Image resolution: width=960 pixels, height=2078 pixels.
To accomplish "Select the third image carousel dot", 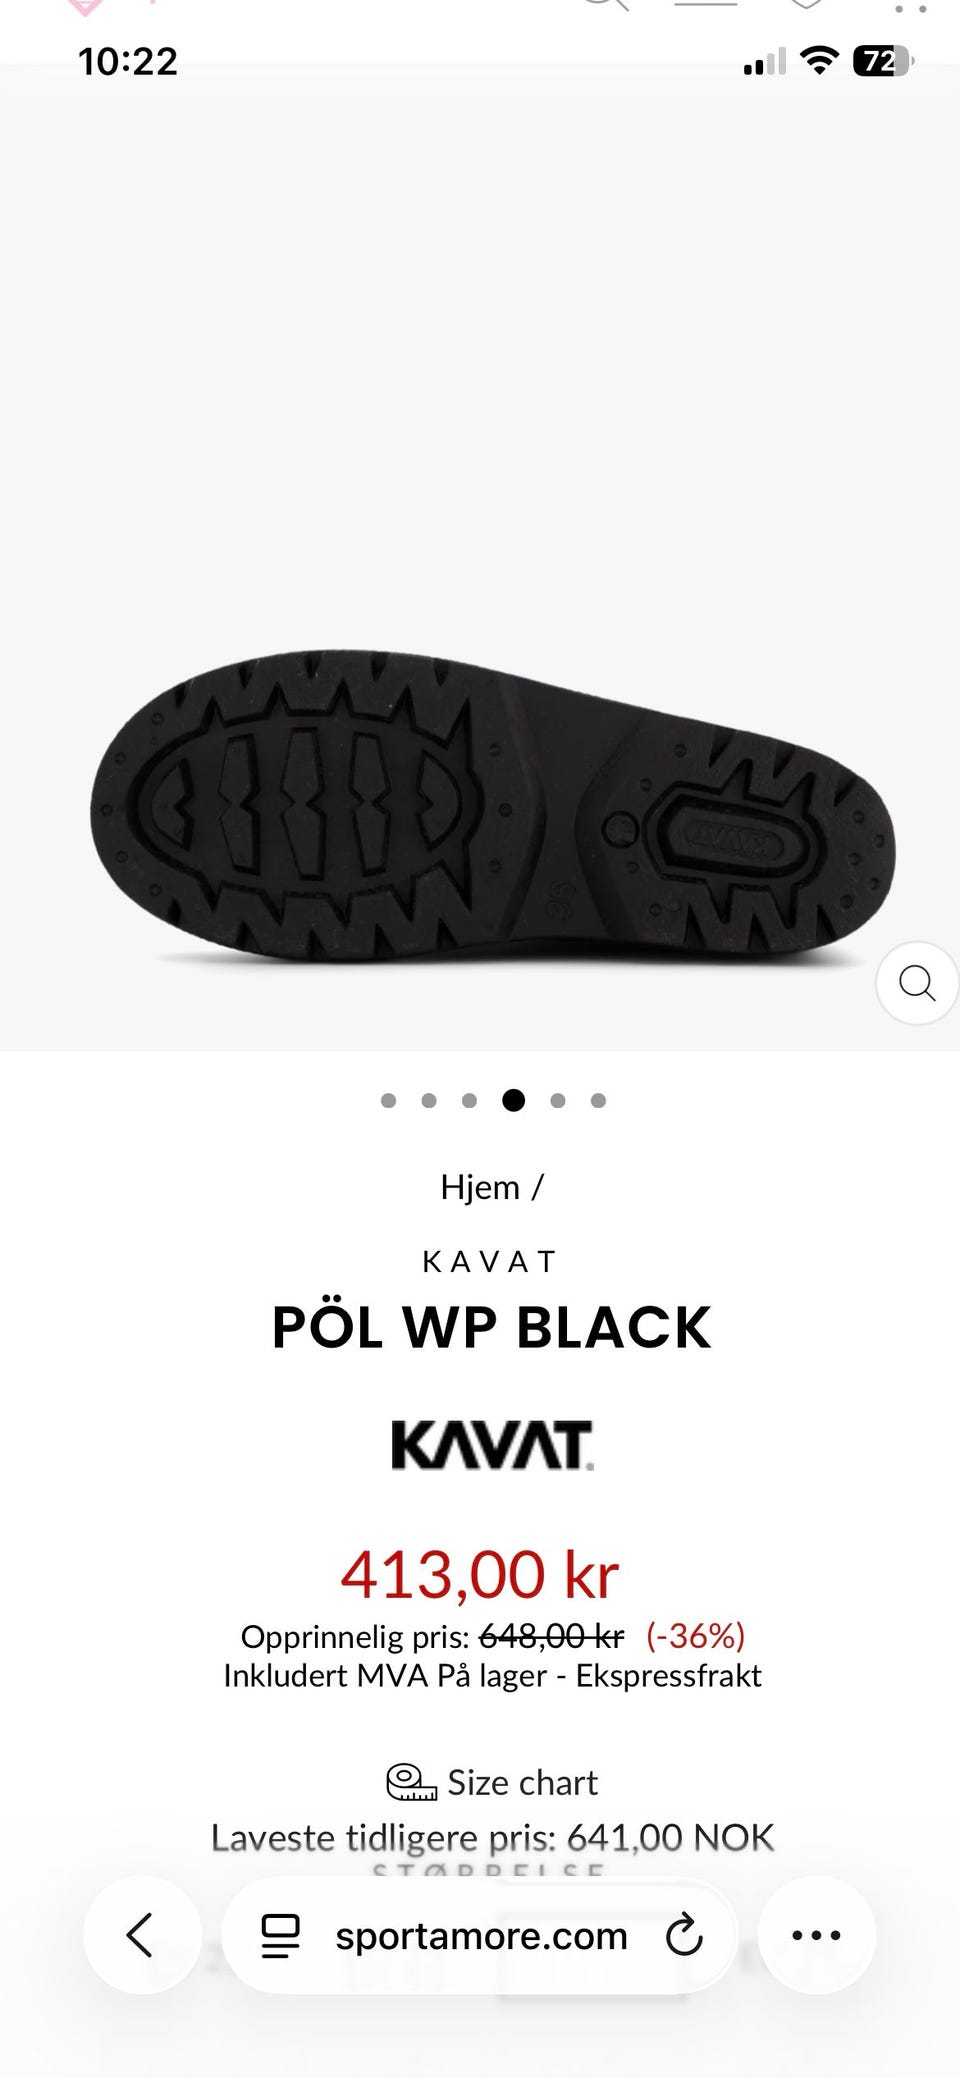I will (x=469, y=1101).
